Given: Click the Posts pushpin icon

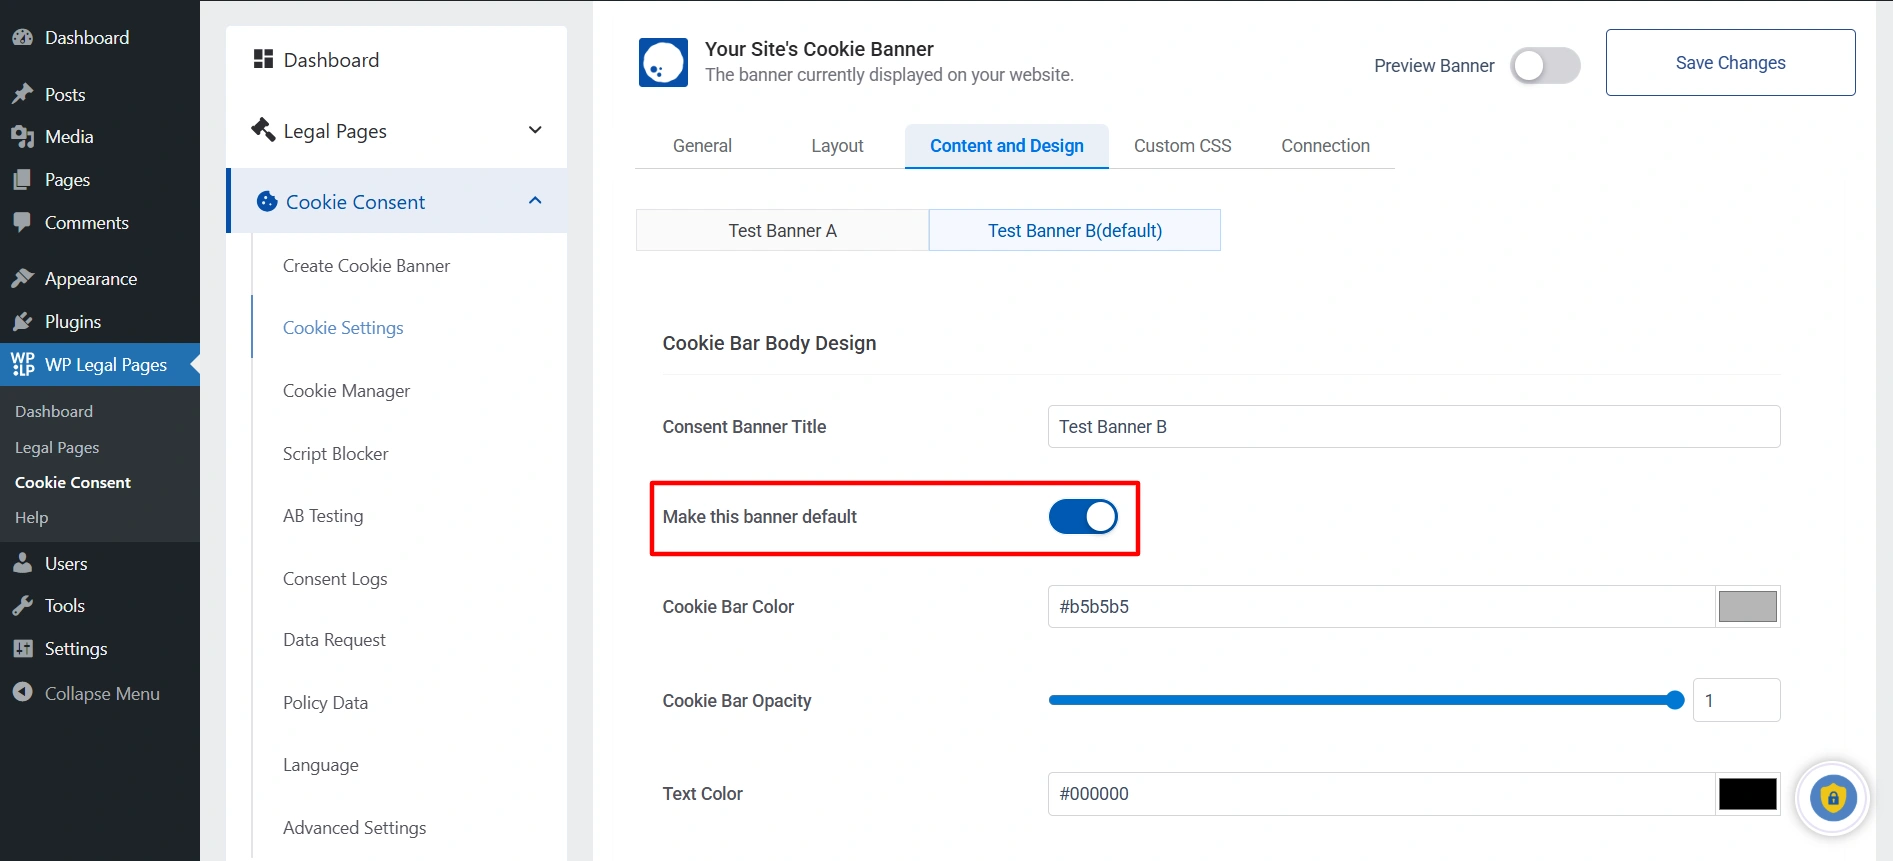Looking at the screenshot, I should [x=22, y=94].
